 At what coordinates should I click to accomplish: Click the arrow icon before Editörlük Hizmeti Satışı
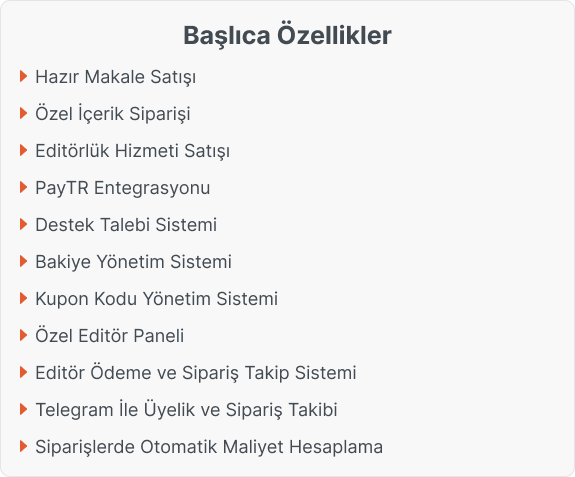pos(23,150)
